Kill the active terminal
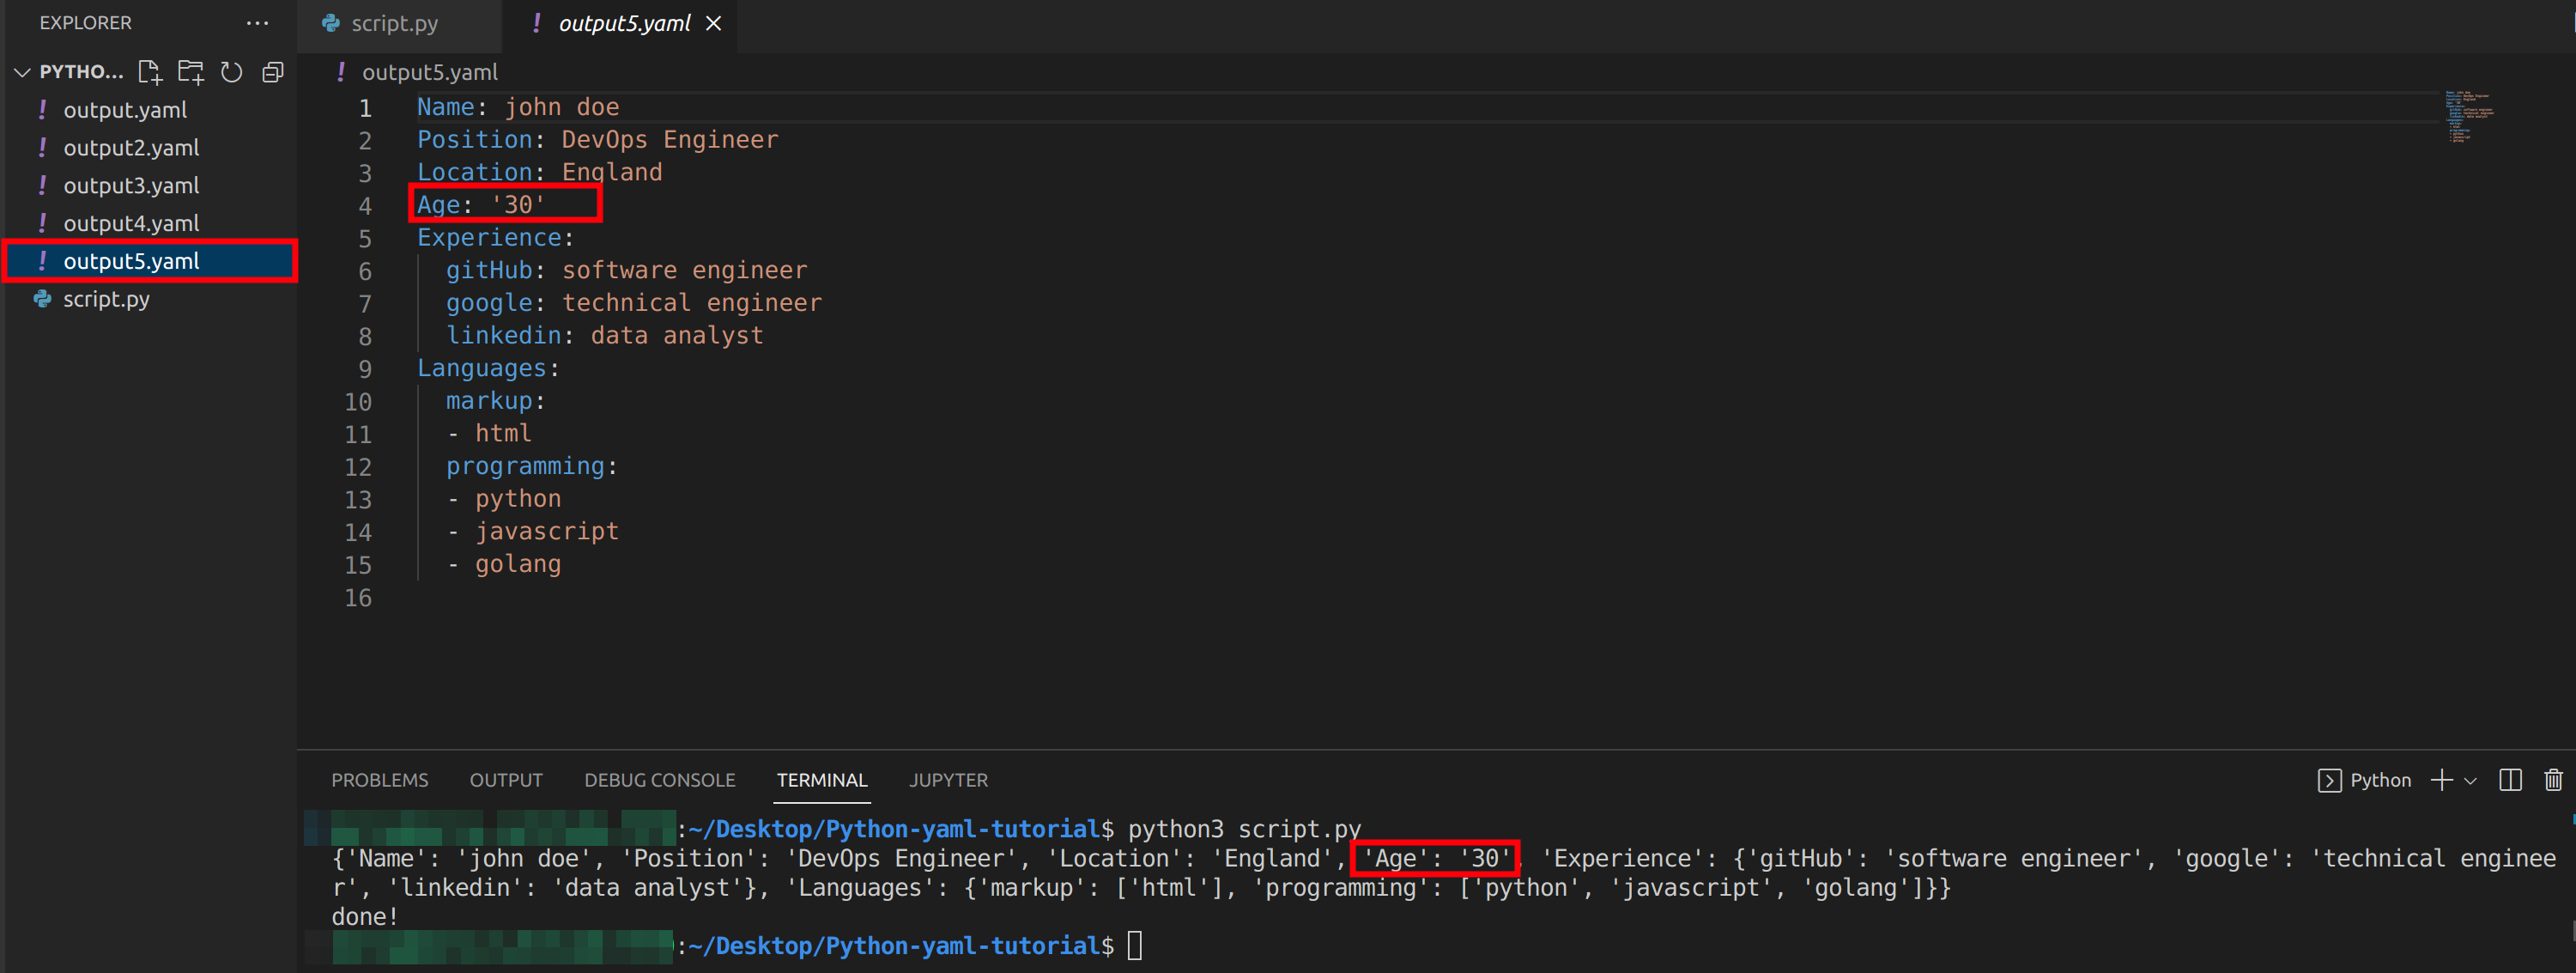 2554,780
